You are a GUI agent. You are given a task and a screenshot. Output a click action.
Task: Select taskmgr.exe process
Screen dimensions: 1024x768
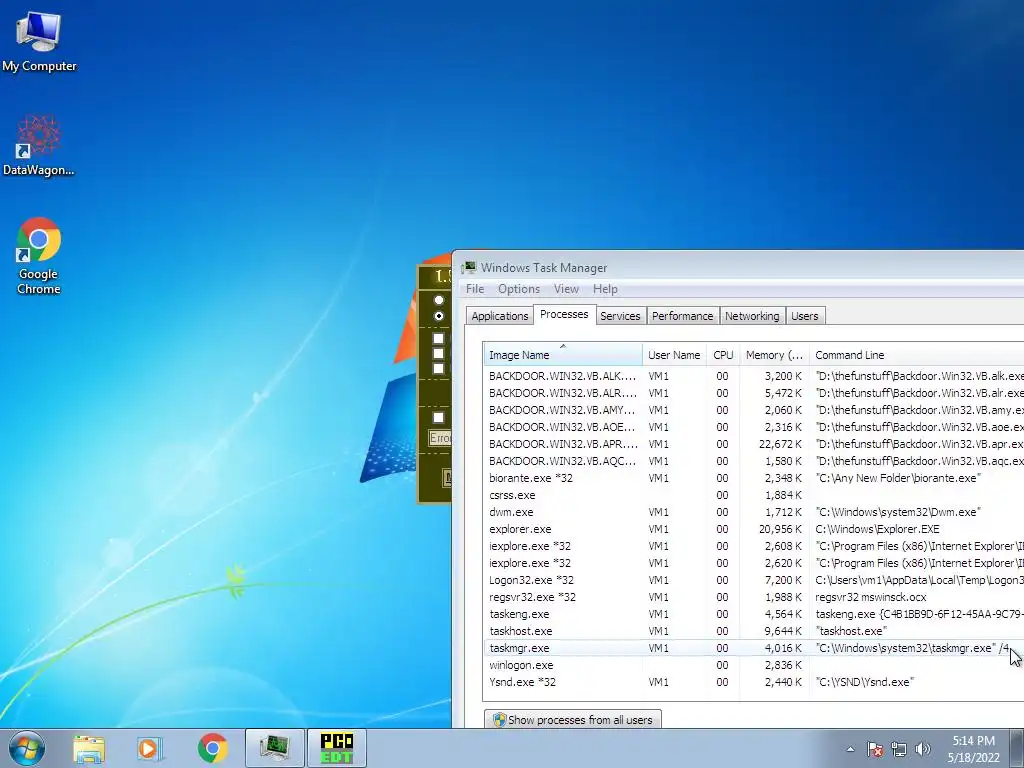(x=754, y=648)
